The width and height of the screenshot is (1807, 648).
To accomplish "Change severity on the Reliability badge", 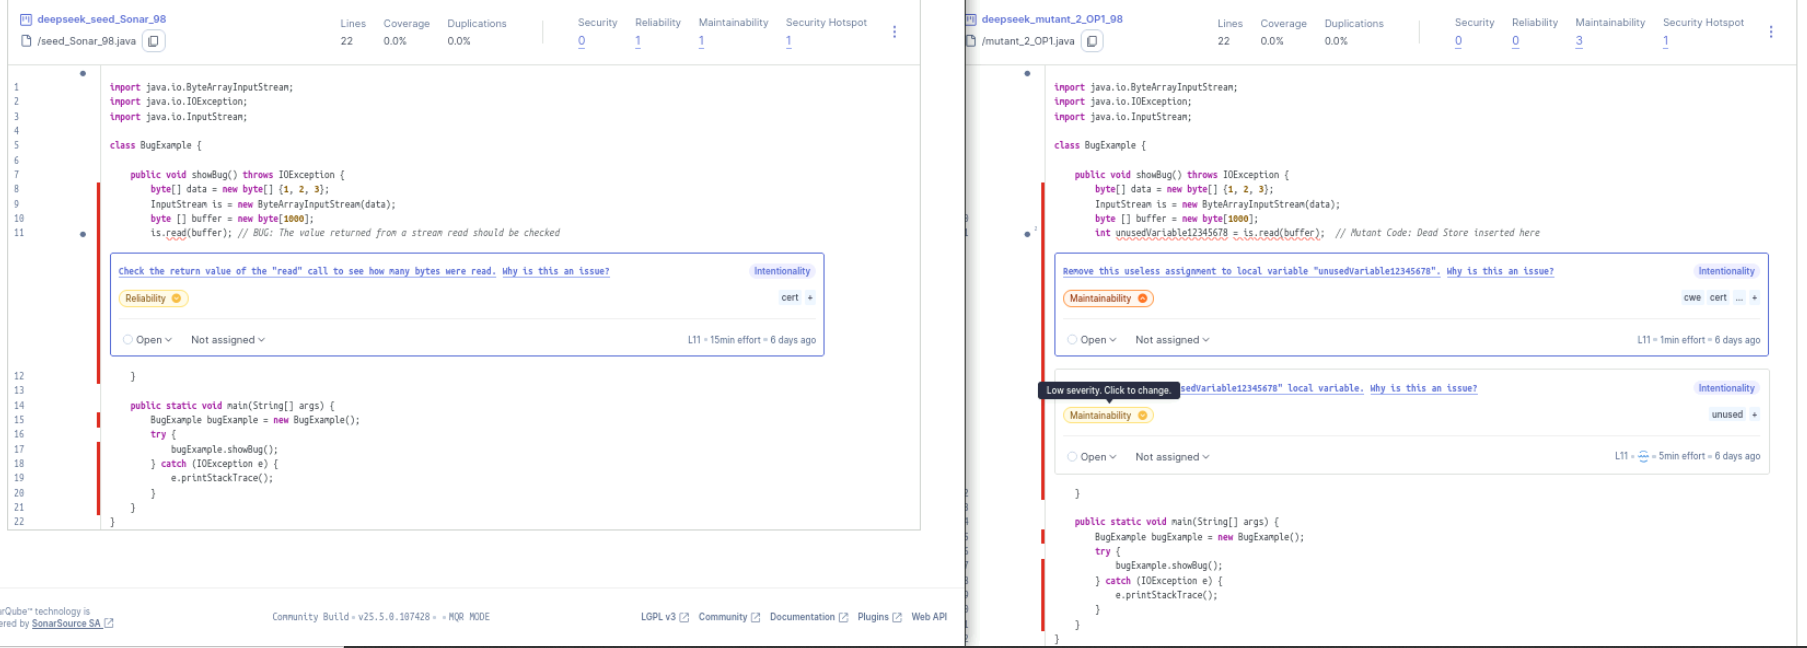I will (153, 298).
